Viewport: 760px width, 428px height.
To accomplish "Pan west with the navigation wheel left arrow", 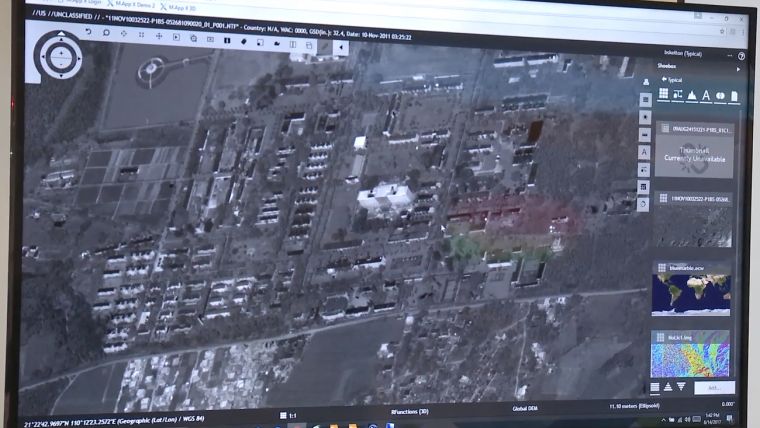I will (x=42, y=56).
